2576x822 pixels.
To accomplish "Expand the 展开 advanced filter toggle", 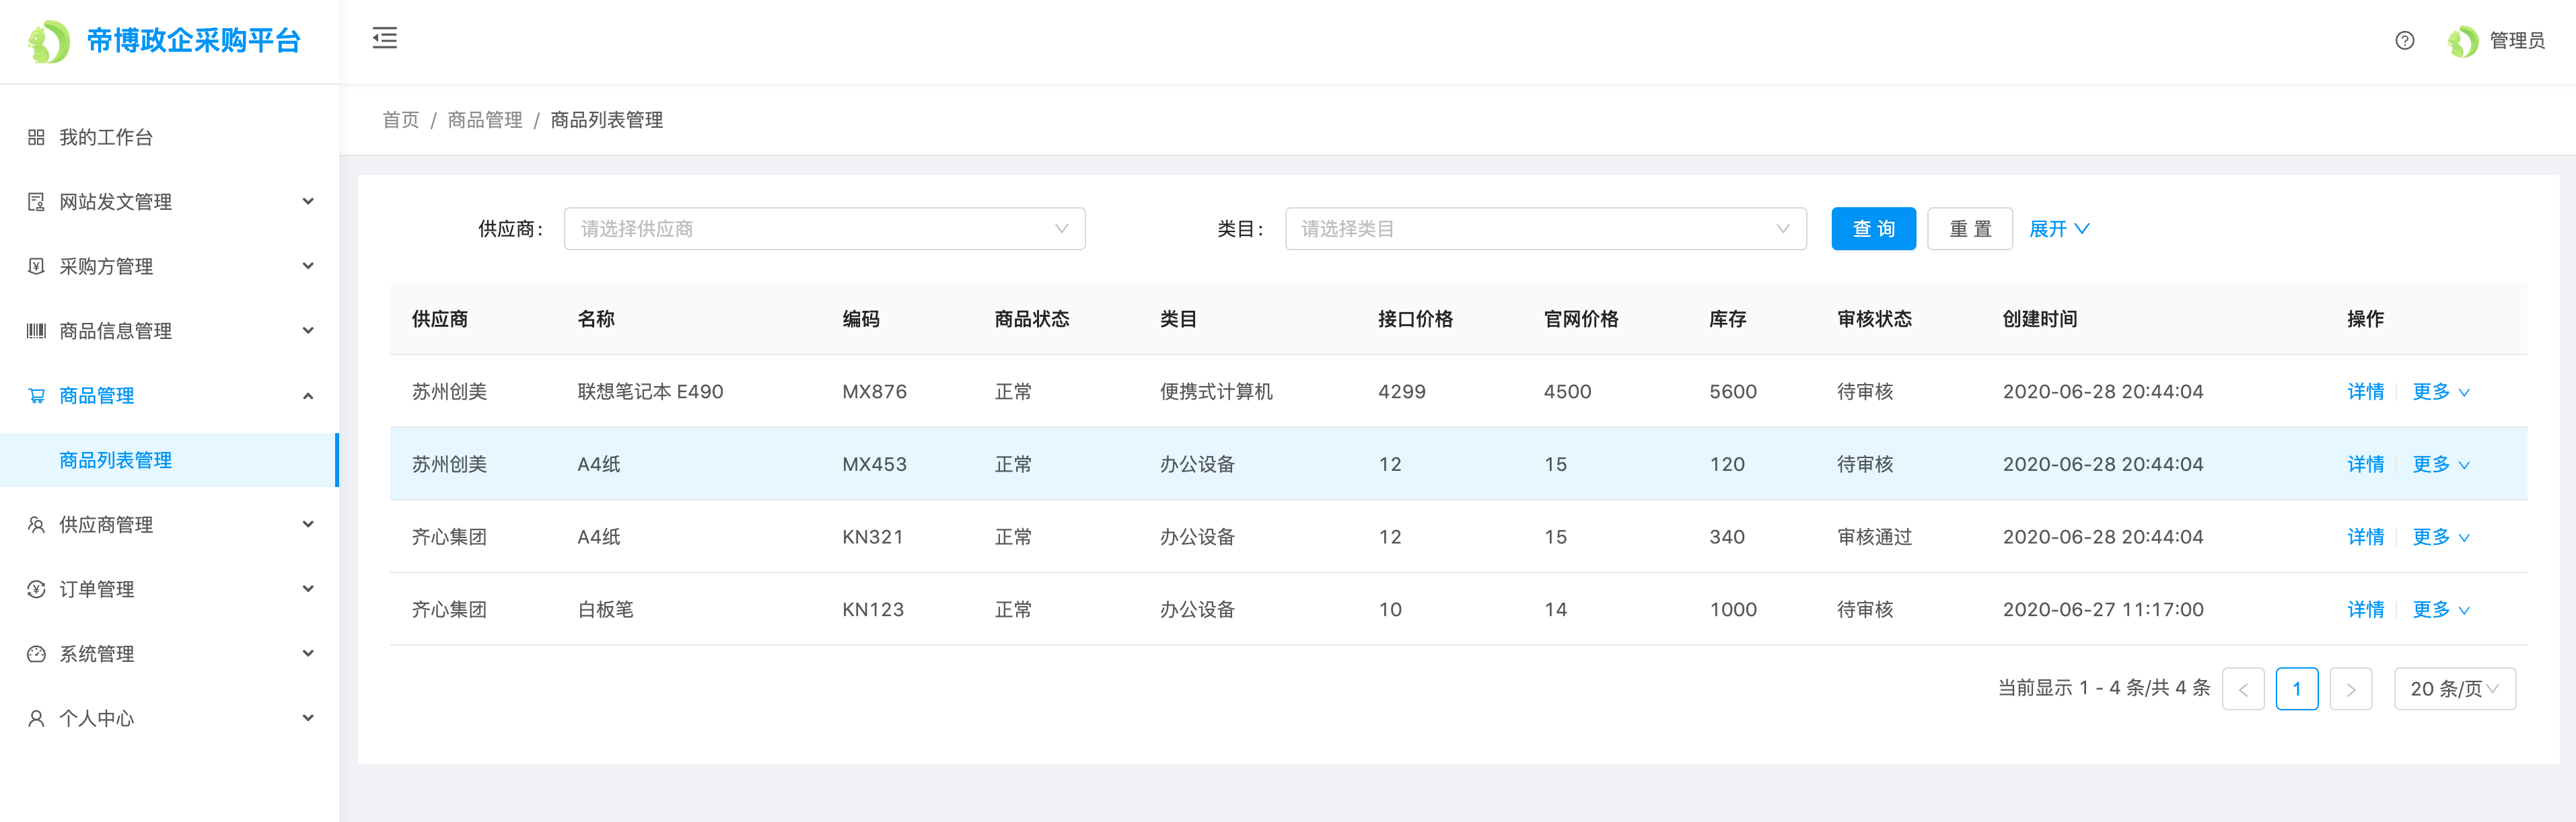I will click(x=2058, y=229).
